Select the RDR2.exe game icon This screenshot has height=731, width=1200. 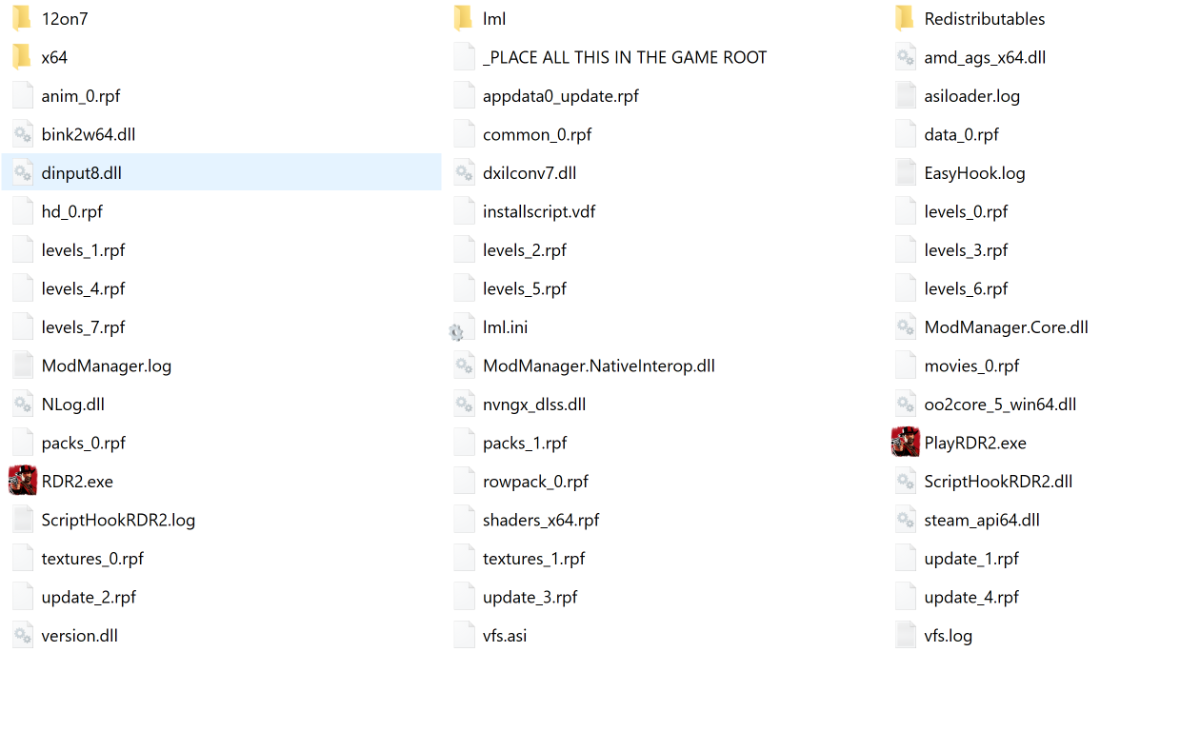pos(22,481)
